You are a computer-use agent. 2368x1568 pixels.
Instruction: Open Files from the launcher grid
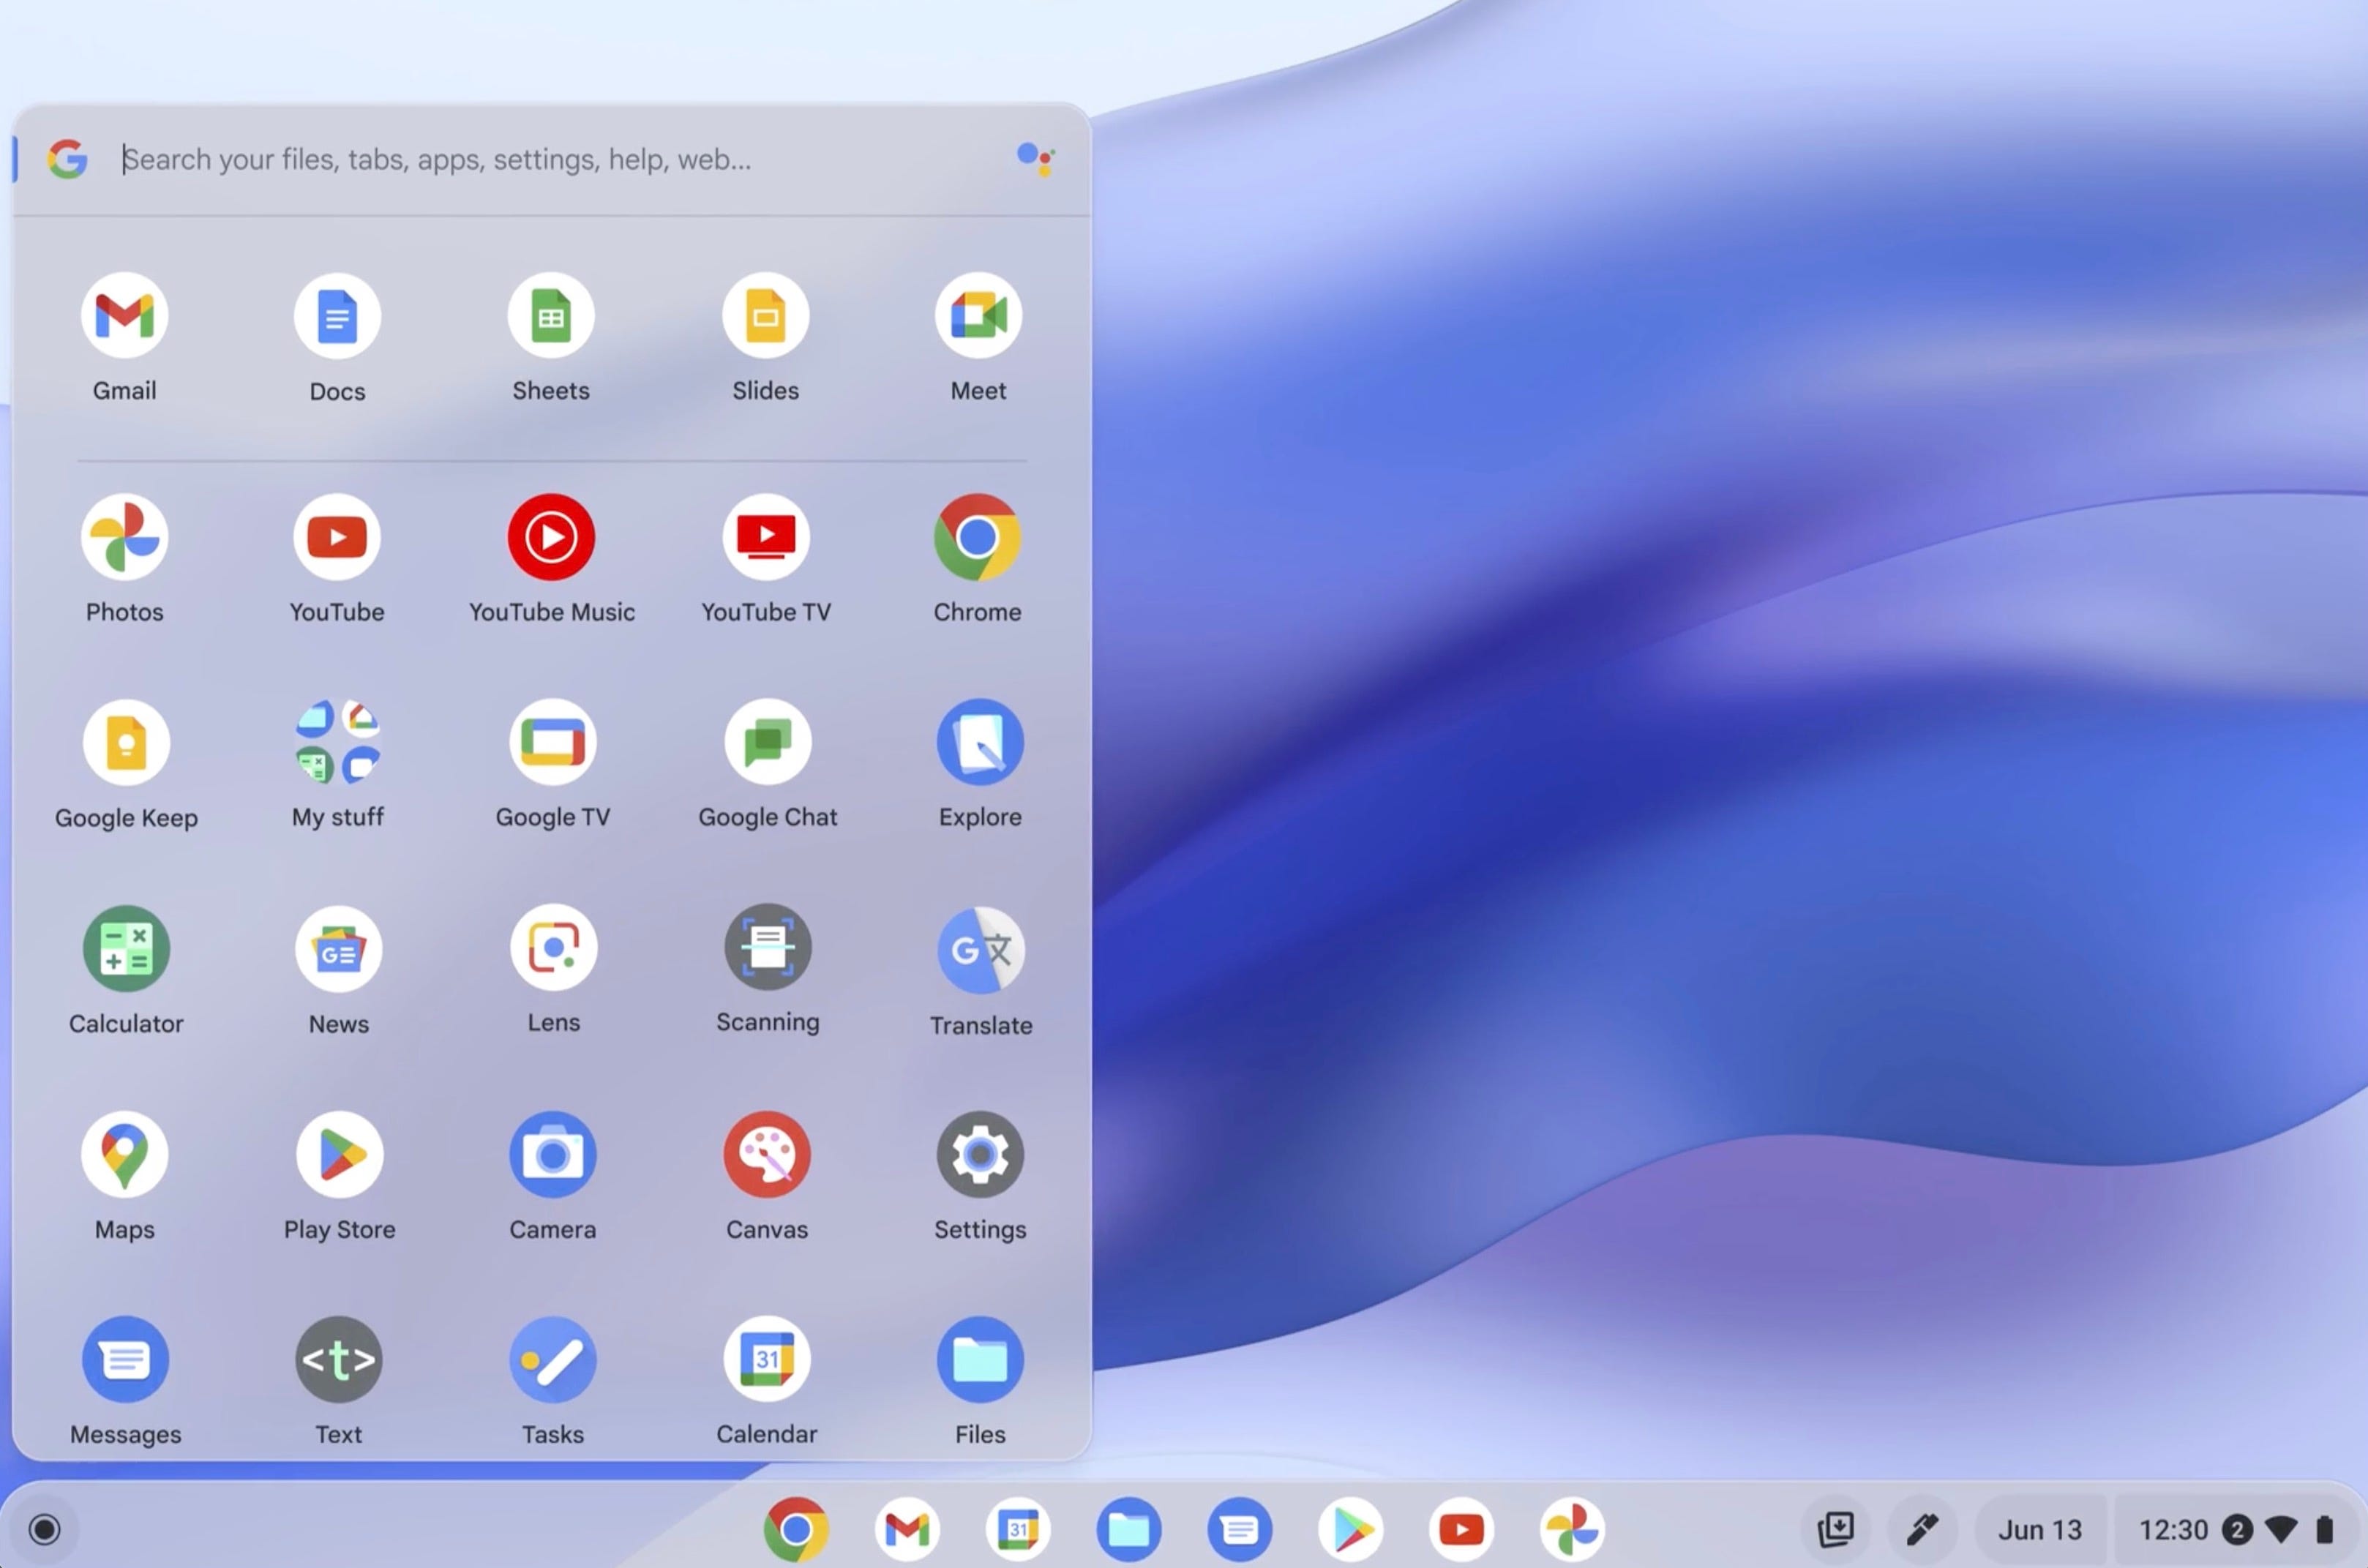coord(980,1360)
